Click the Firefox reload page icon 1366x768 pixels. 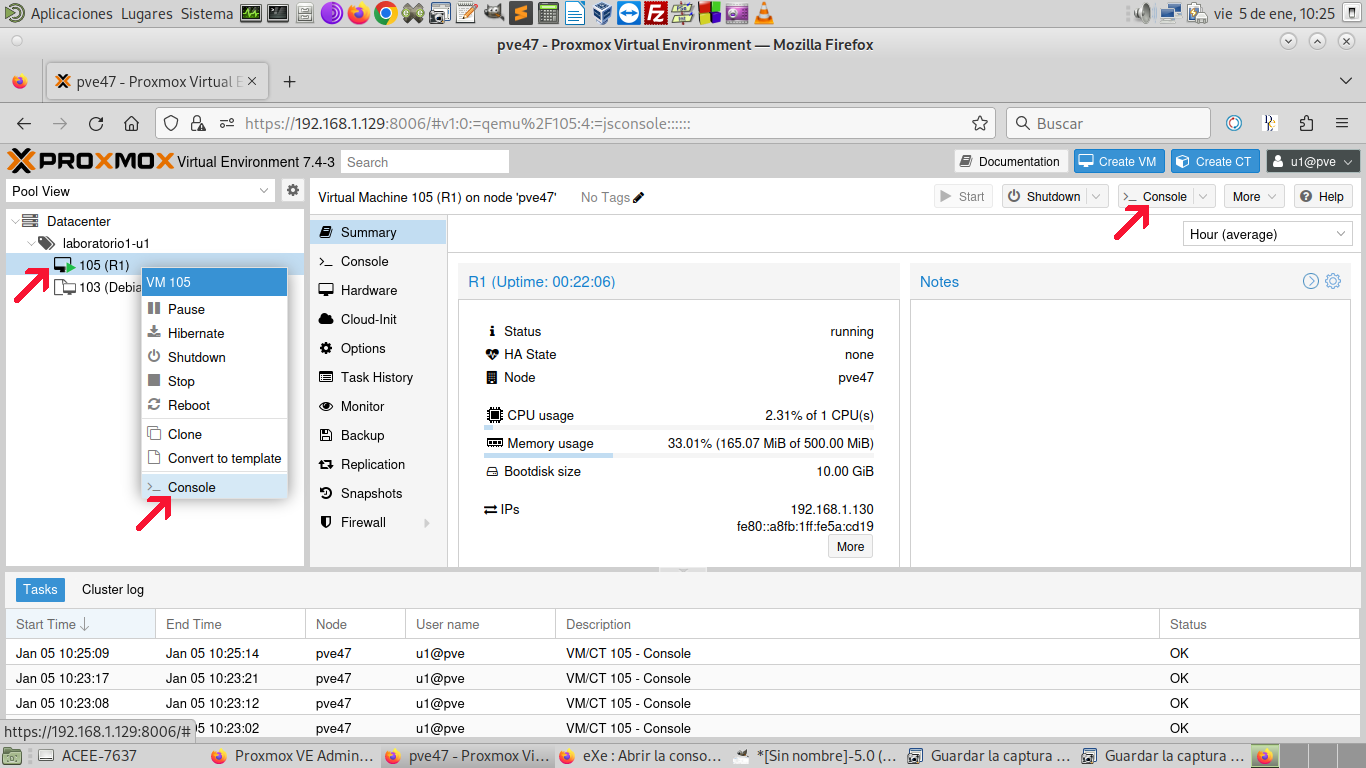point(96,124)
